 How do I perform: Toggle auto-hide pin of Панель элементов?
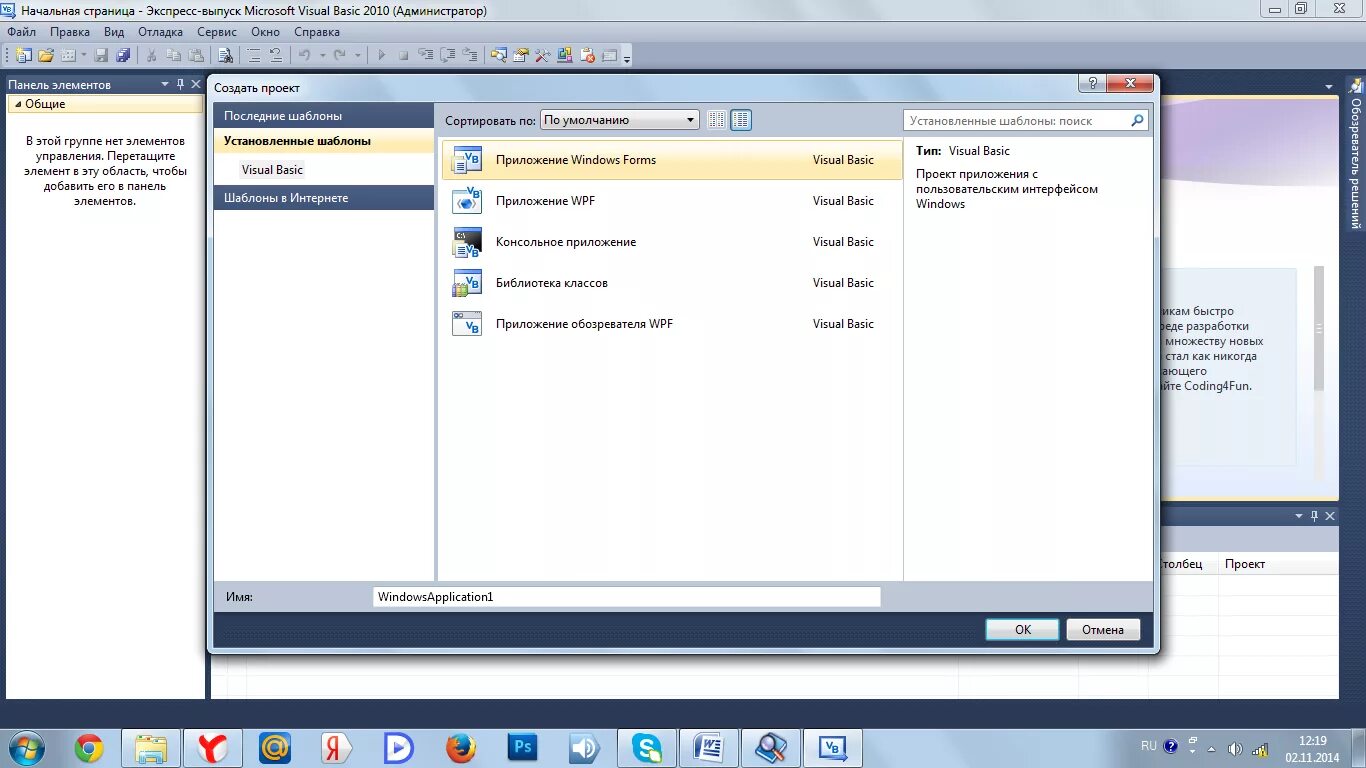click(x=180, y=85)
